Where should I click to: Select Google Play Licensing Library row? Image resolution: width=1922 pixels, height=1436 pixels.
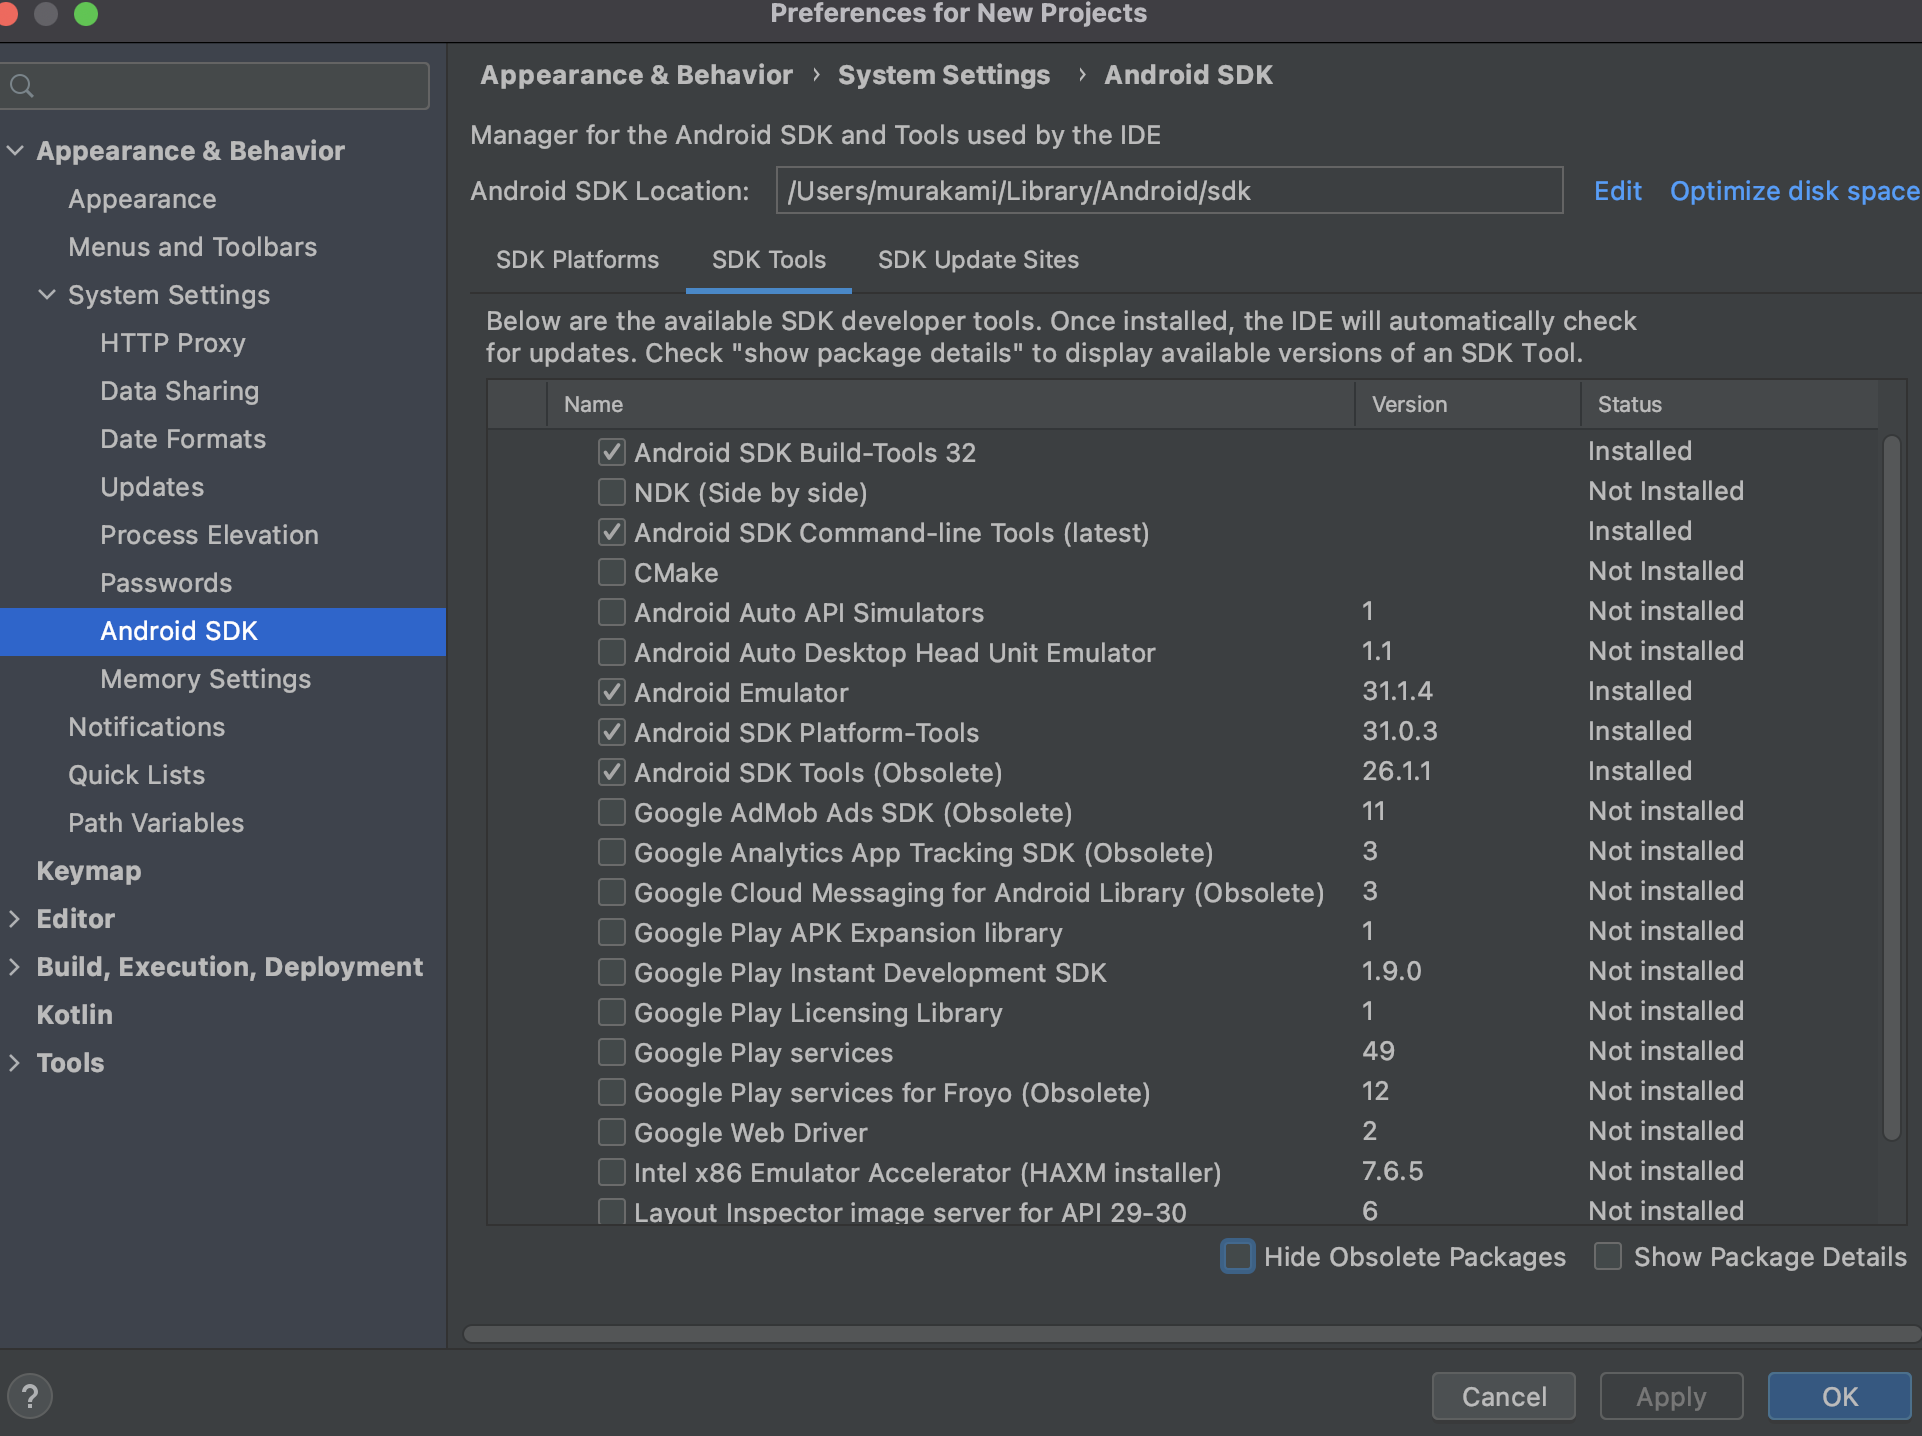pos(1183,1012)
